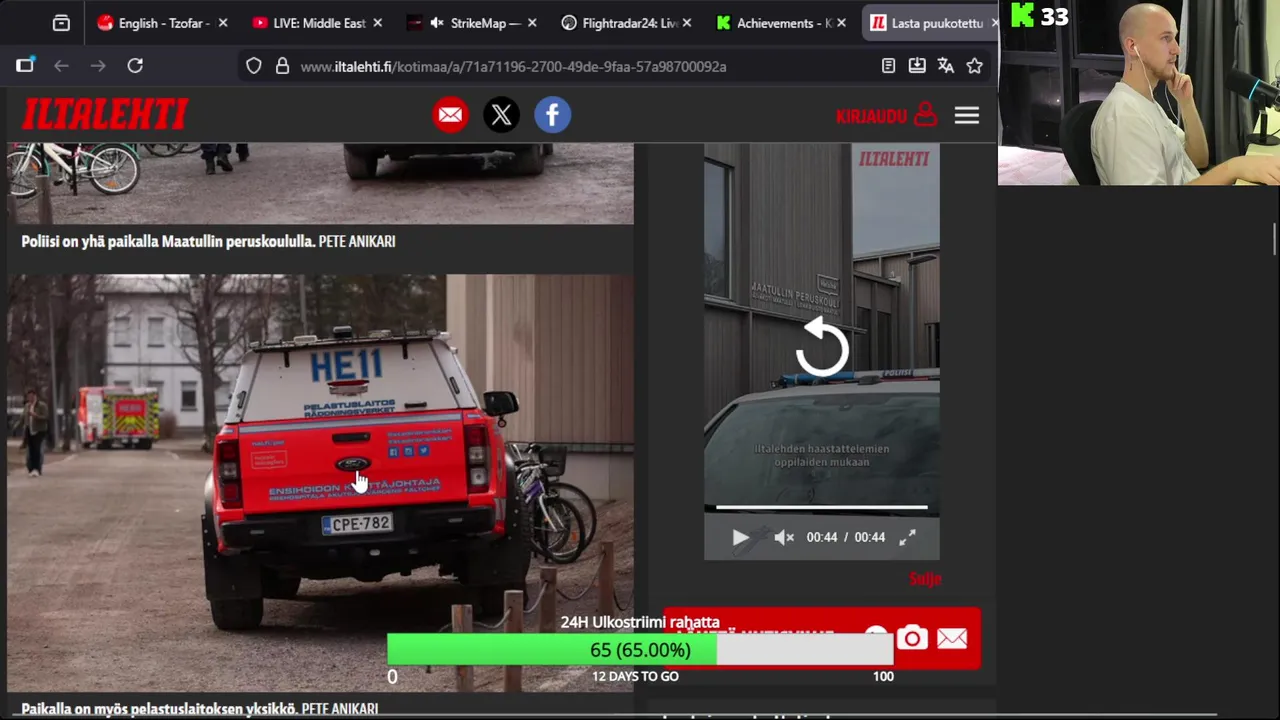Open the Firefox View tab list icon
This screenshot has height=720, width=1280.
(61, 23)
